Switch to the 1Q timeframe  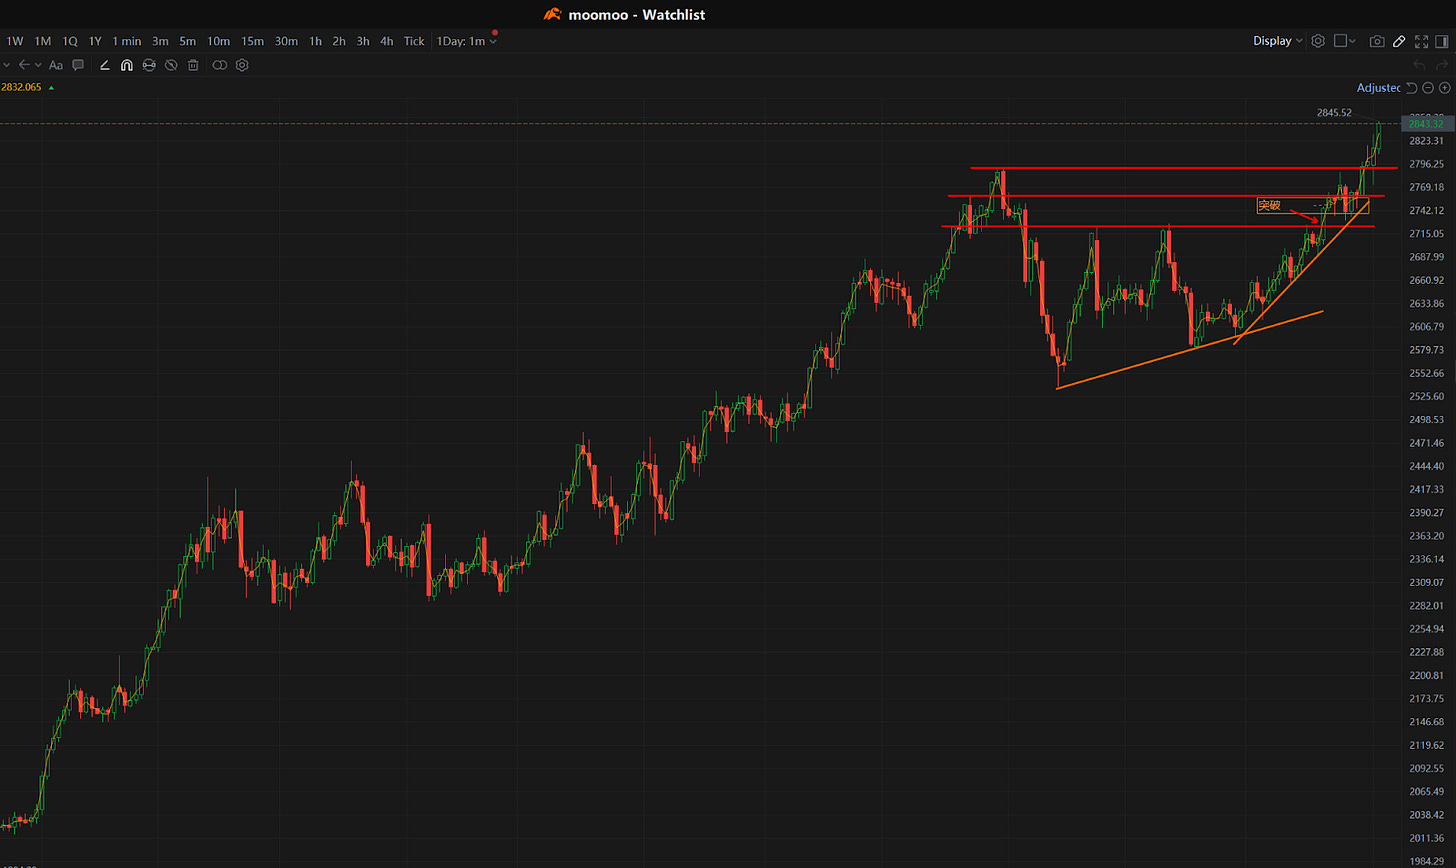click(x=69, y=41)
